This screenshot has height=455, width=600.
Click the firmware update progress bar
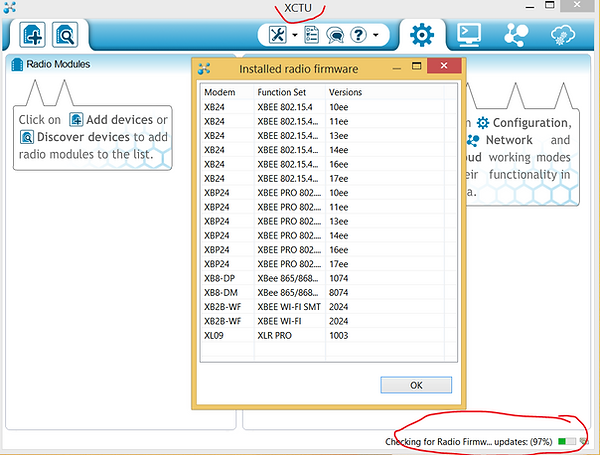(567, 442)
